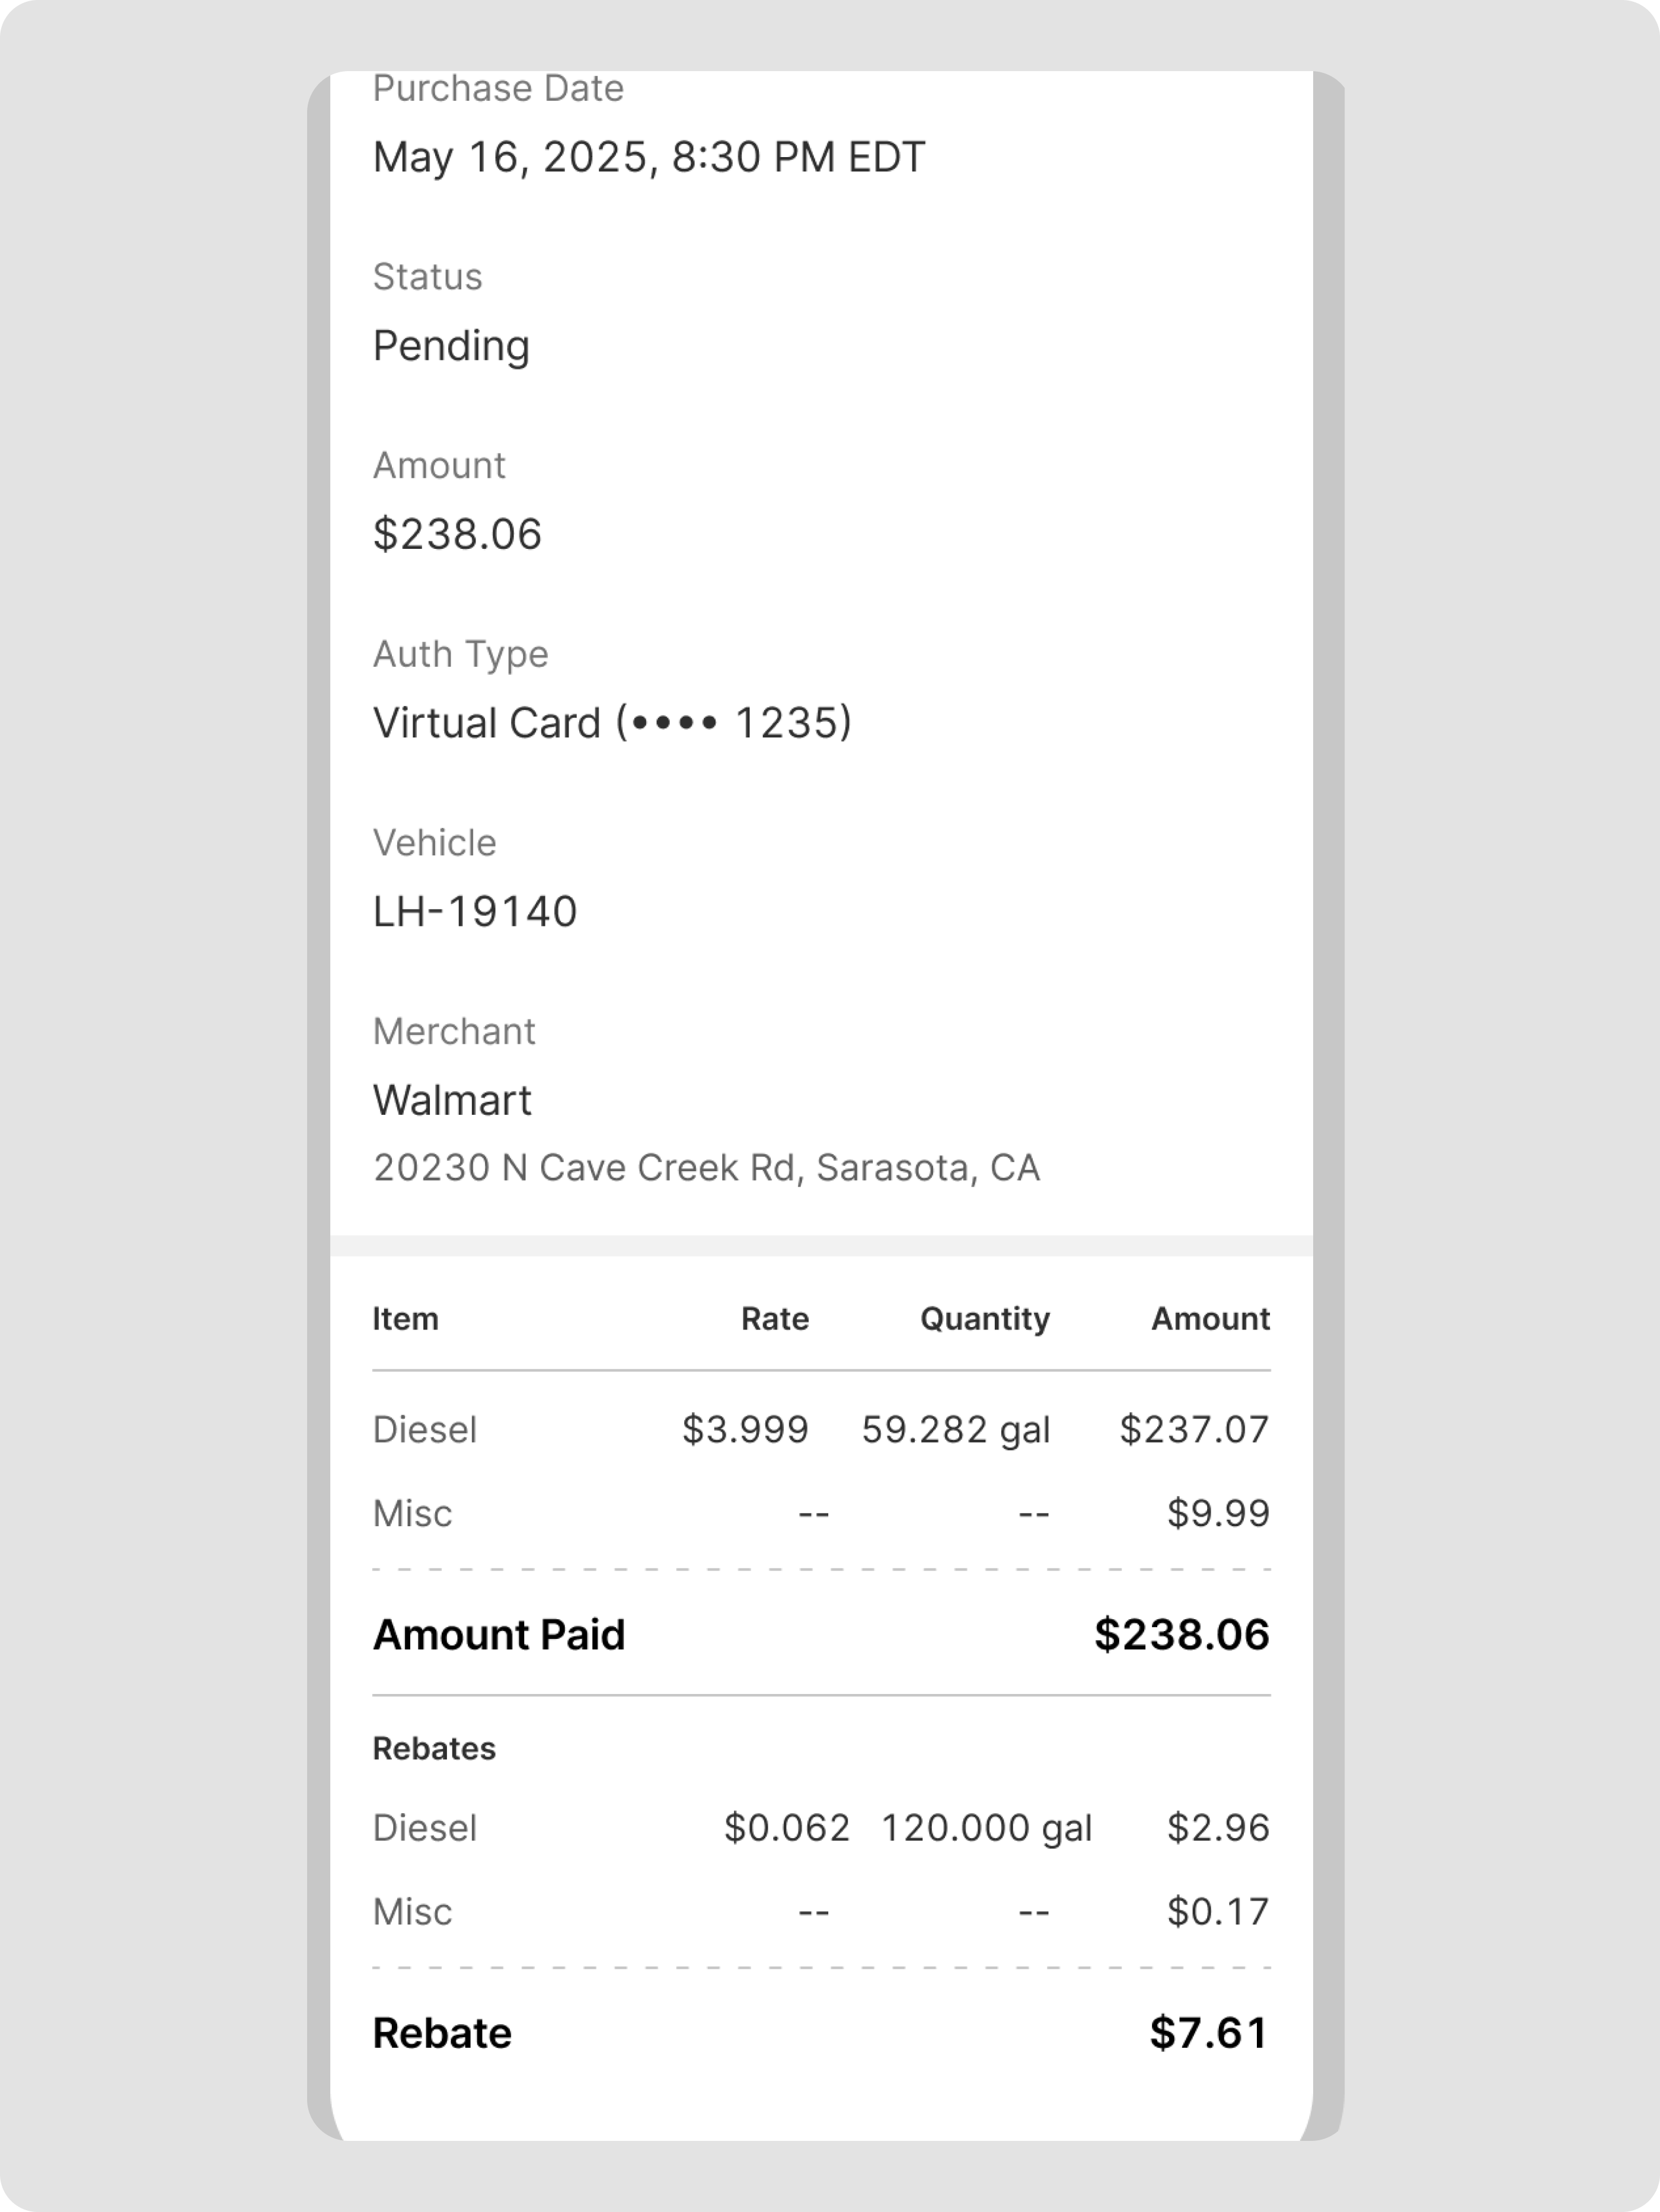Click the Pending status text
The image size is (1660, 2212).
click(x=451, y=346)
